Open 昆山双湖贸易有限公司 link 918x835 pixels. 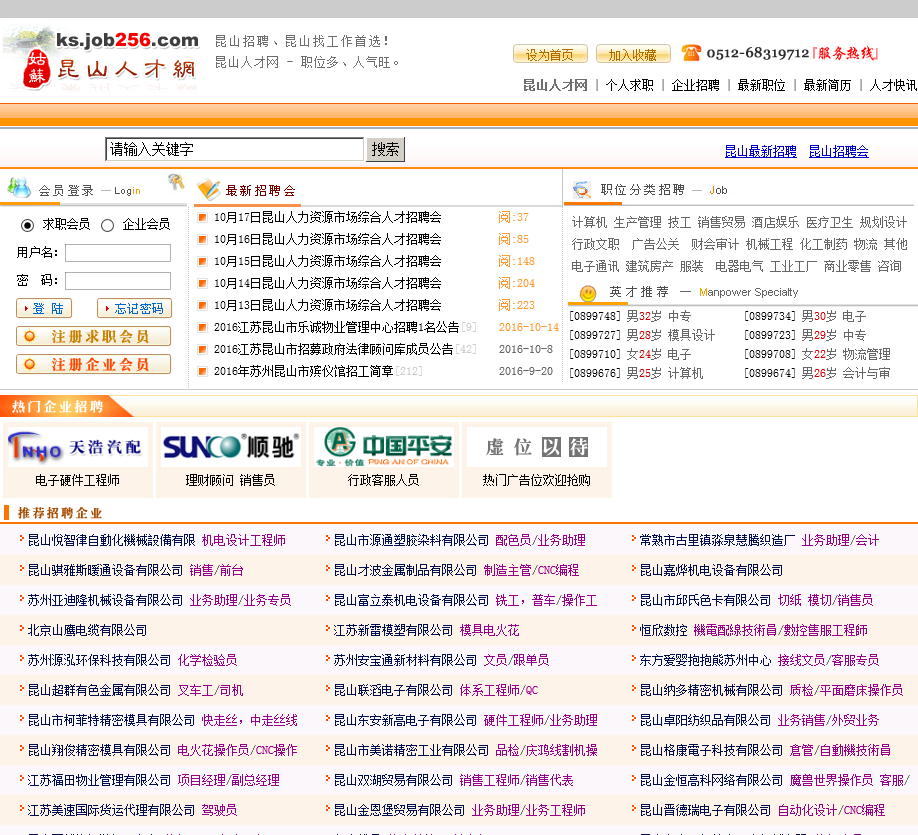pyautogui.click(x=393, y=781)
